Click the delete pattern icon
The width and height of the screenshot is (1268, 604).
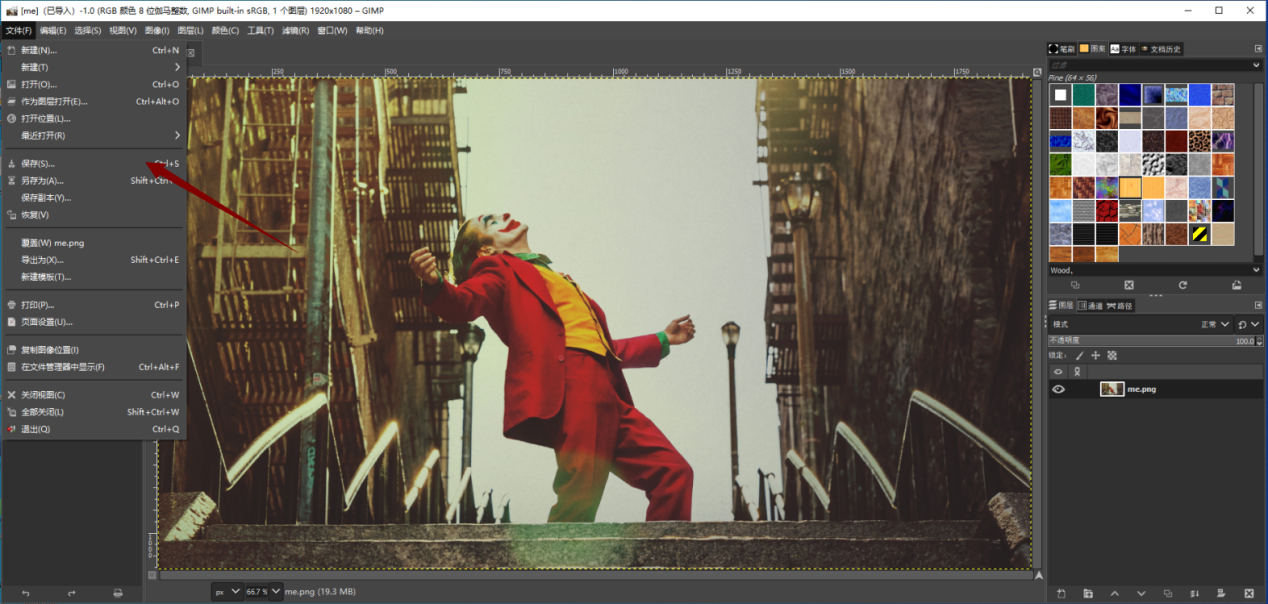1129,285
